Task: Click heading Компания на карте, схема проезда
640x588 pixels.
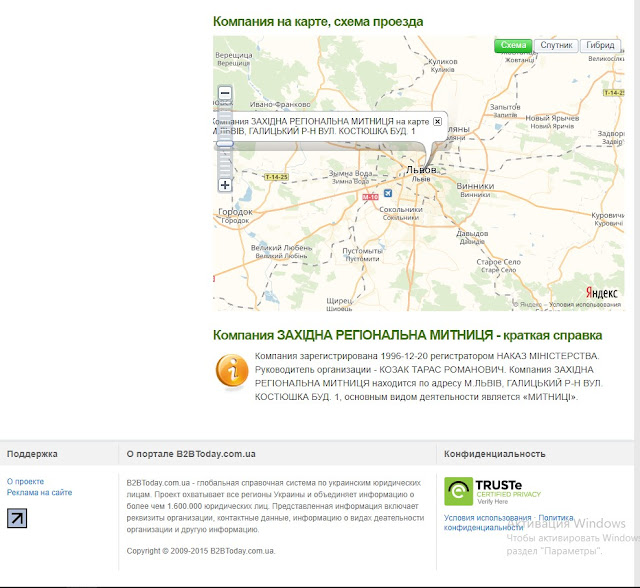Action: pyautogui.click(x=318, y=22)
